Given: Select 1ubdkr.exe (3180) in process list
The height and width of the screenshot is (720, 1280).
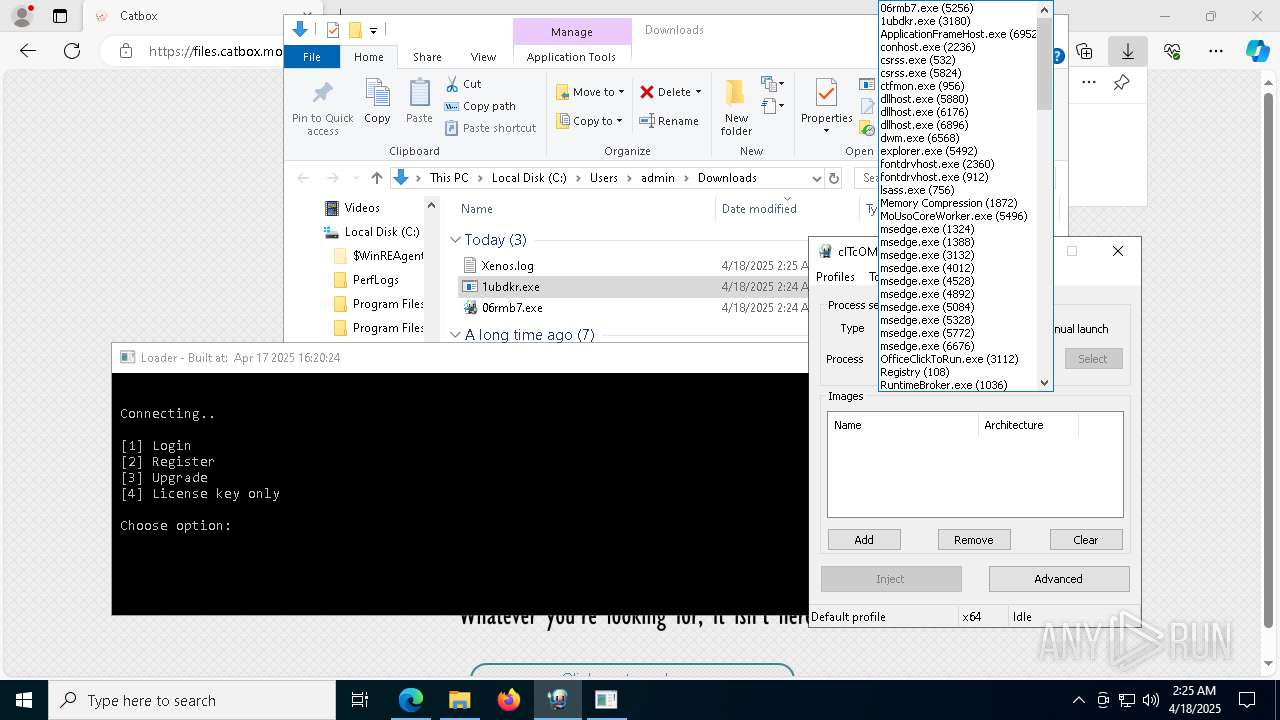Looking at the screenshot, I should (x=925, y=21).
